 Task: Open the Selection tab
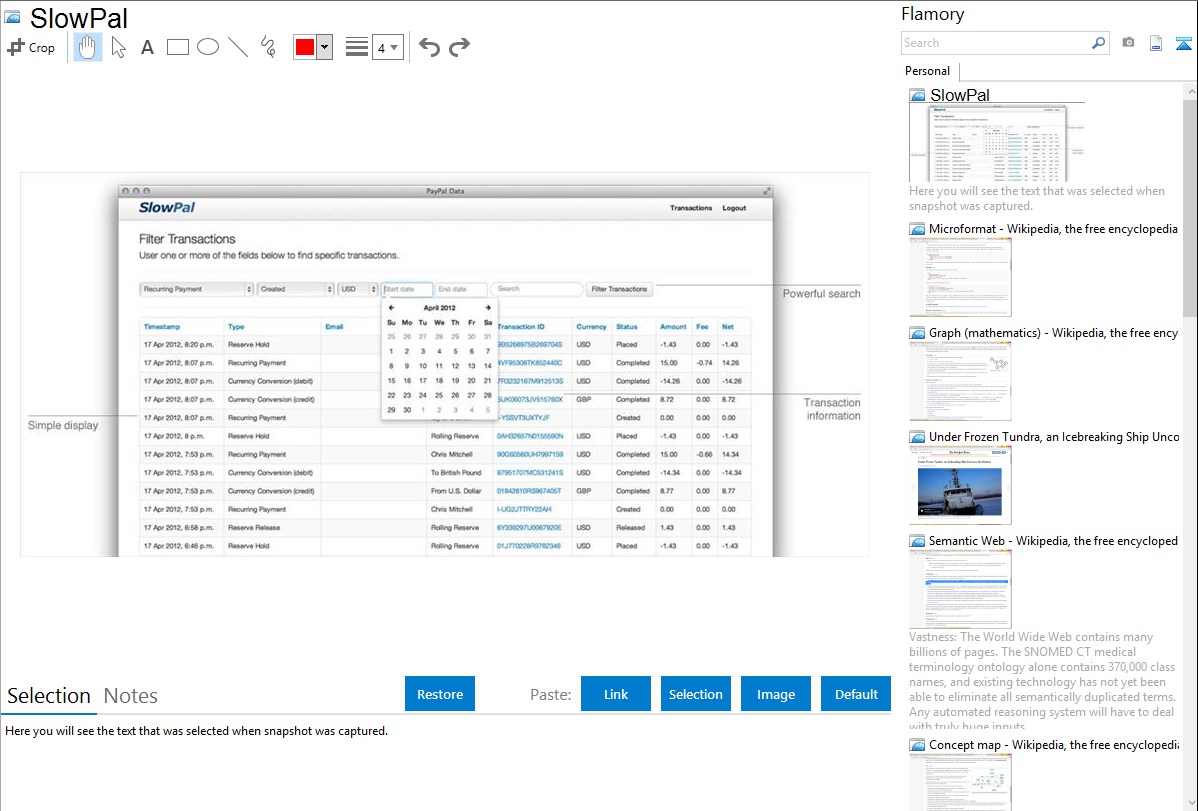click(x=49, y=696)
